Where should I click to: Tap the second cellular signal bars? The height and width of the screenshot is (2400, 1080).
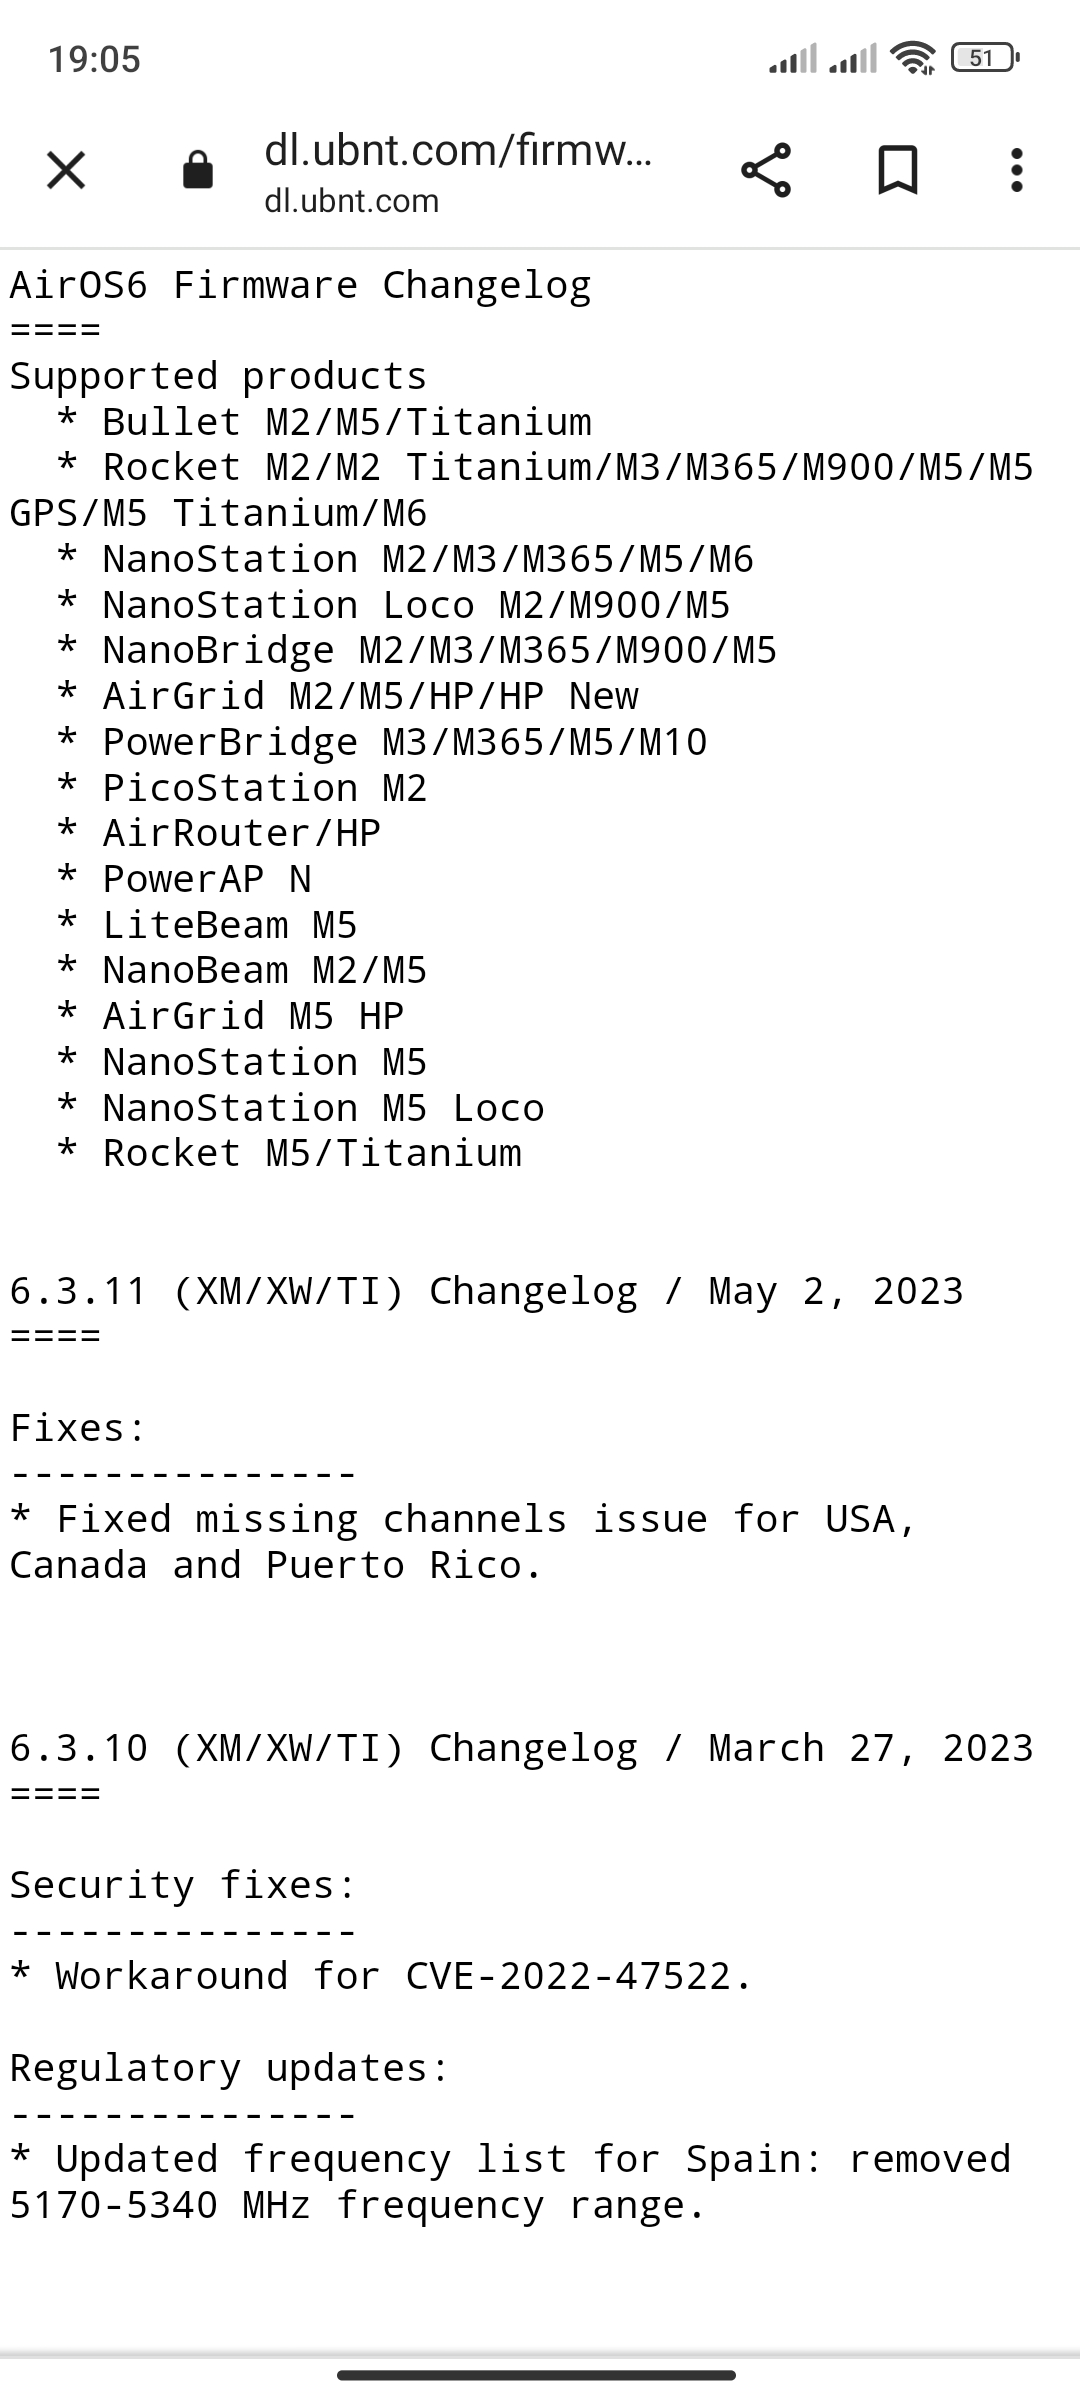853,58
